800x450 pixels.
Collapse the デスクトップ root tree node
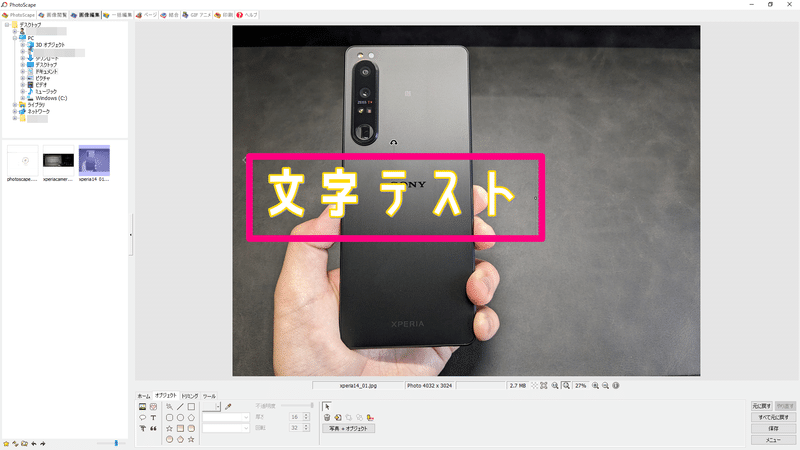point(7,24)
